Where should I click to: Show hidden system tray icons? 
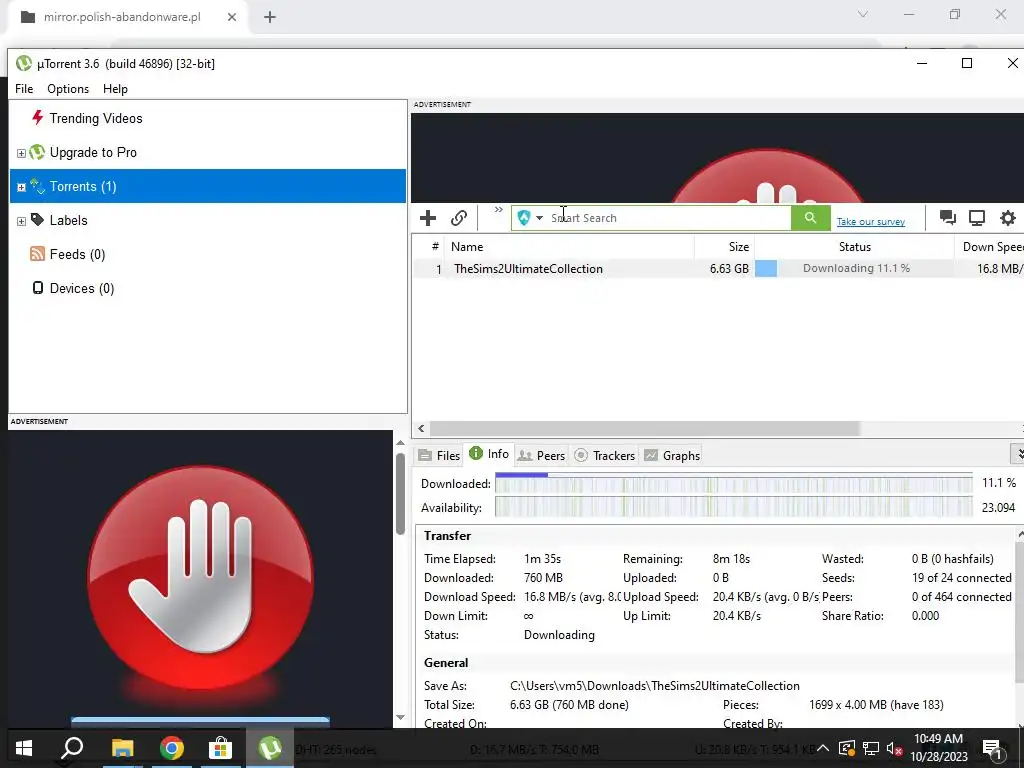(x=823, y=748)
